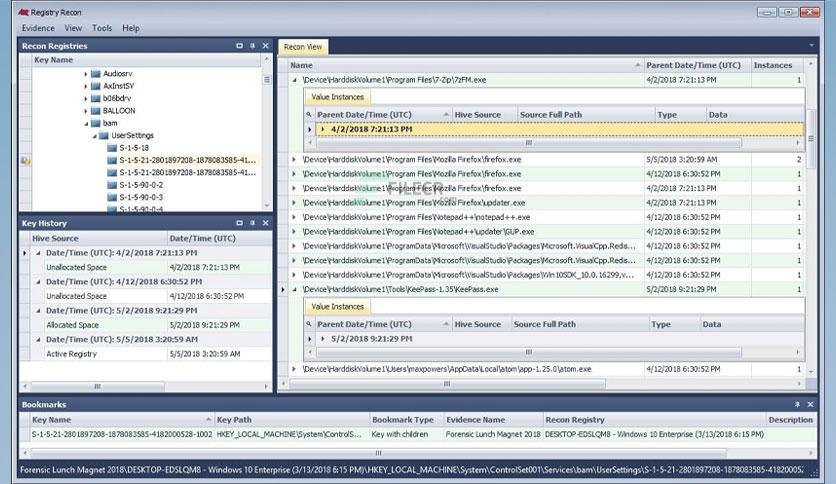The height and width of the screenshot is (484, 836).
Task: Open Value Instances tab under 7zFM.exe
Action: coord(337,97)
